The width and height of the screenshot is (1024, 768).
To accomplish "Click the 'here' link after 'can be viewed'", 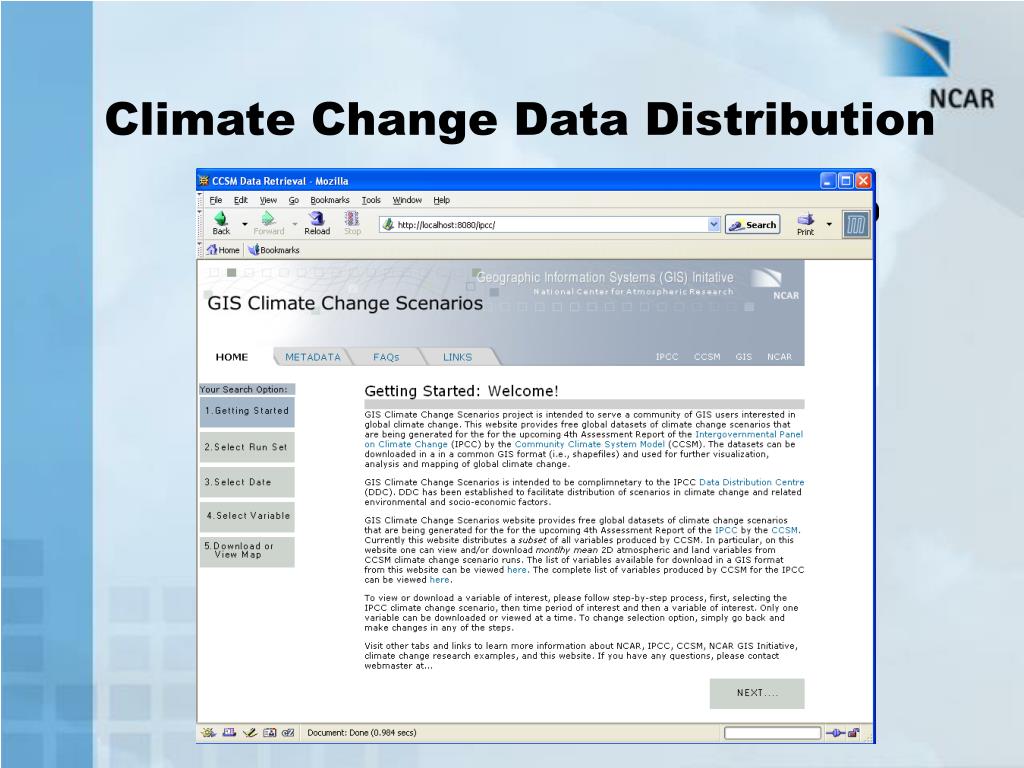I will coord(439,580).
